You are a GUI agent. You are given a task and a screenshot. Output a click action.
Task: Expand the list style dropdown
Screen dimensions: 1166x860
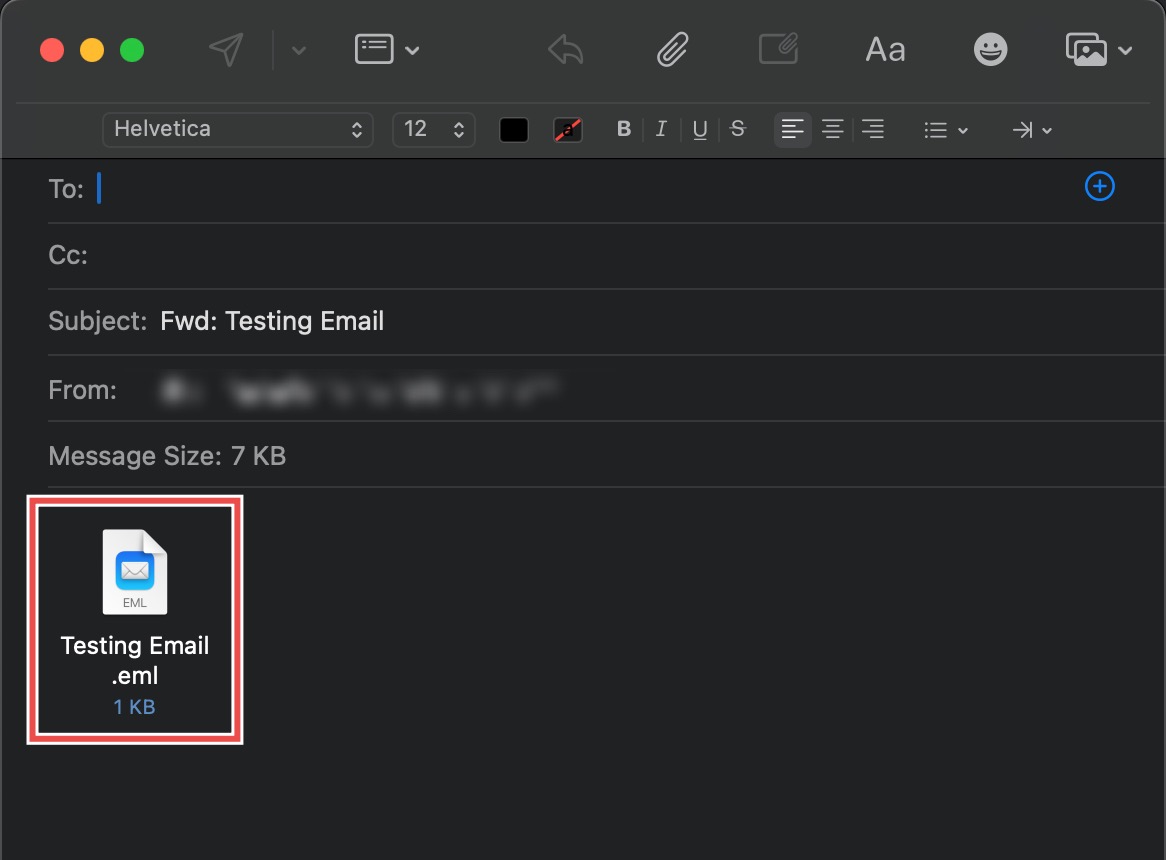tap(945, 130)
